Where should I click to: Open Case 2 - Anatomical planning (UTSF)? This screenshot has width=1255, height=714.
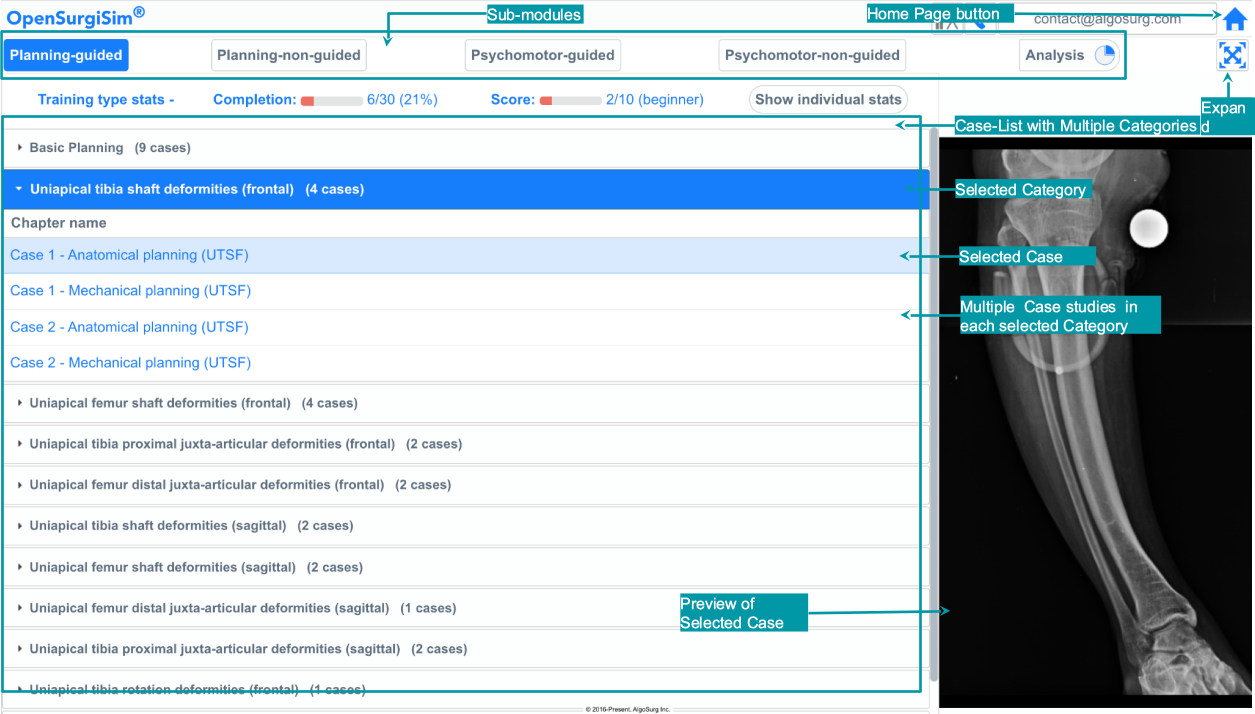coord(129,327)
